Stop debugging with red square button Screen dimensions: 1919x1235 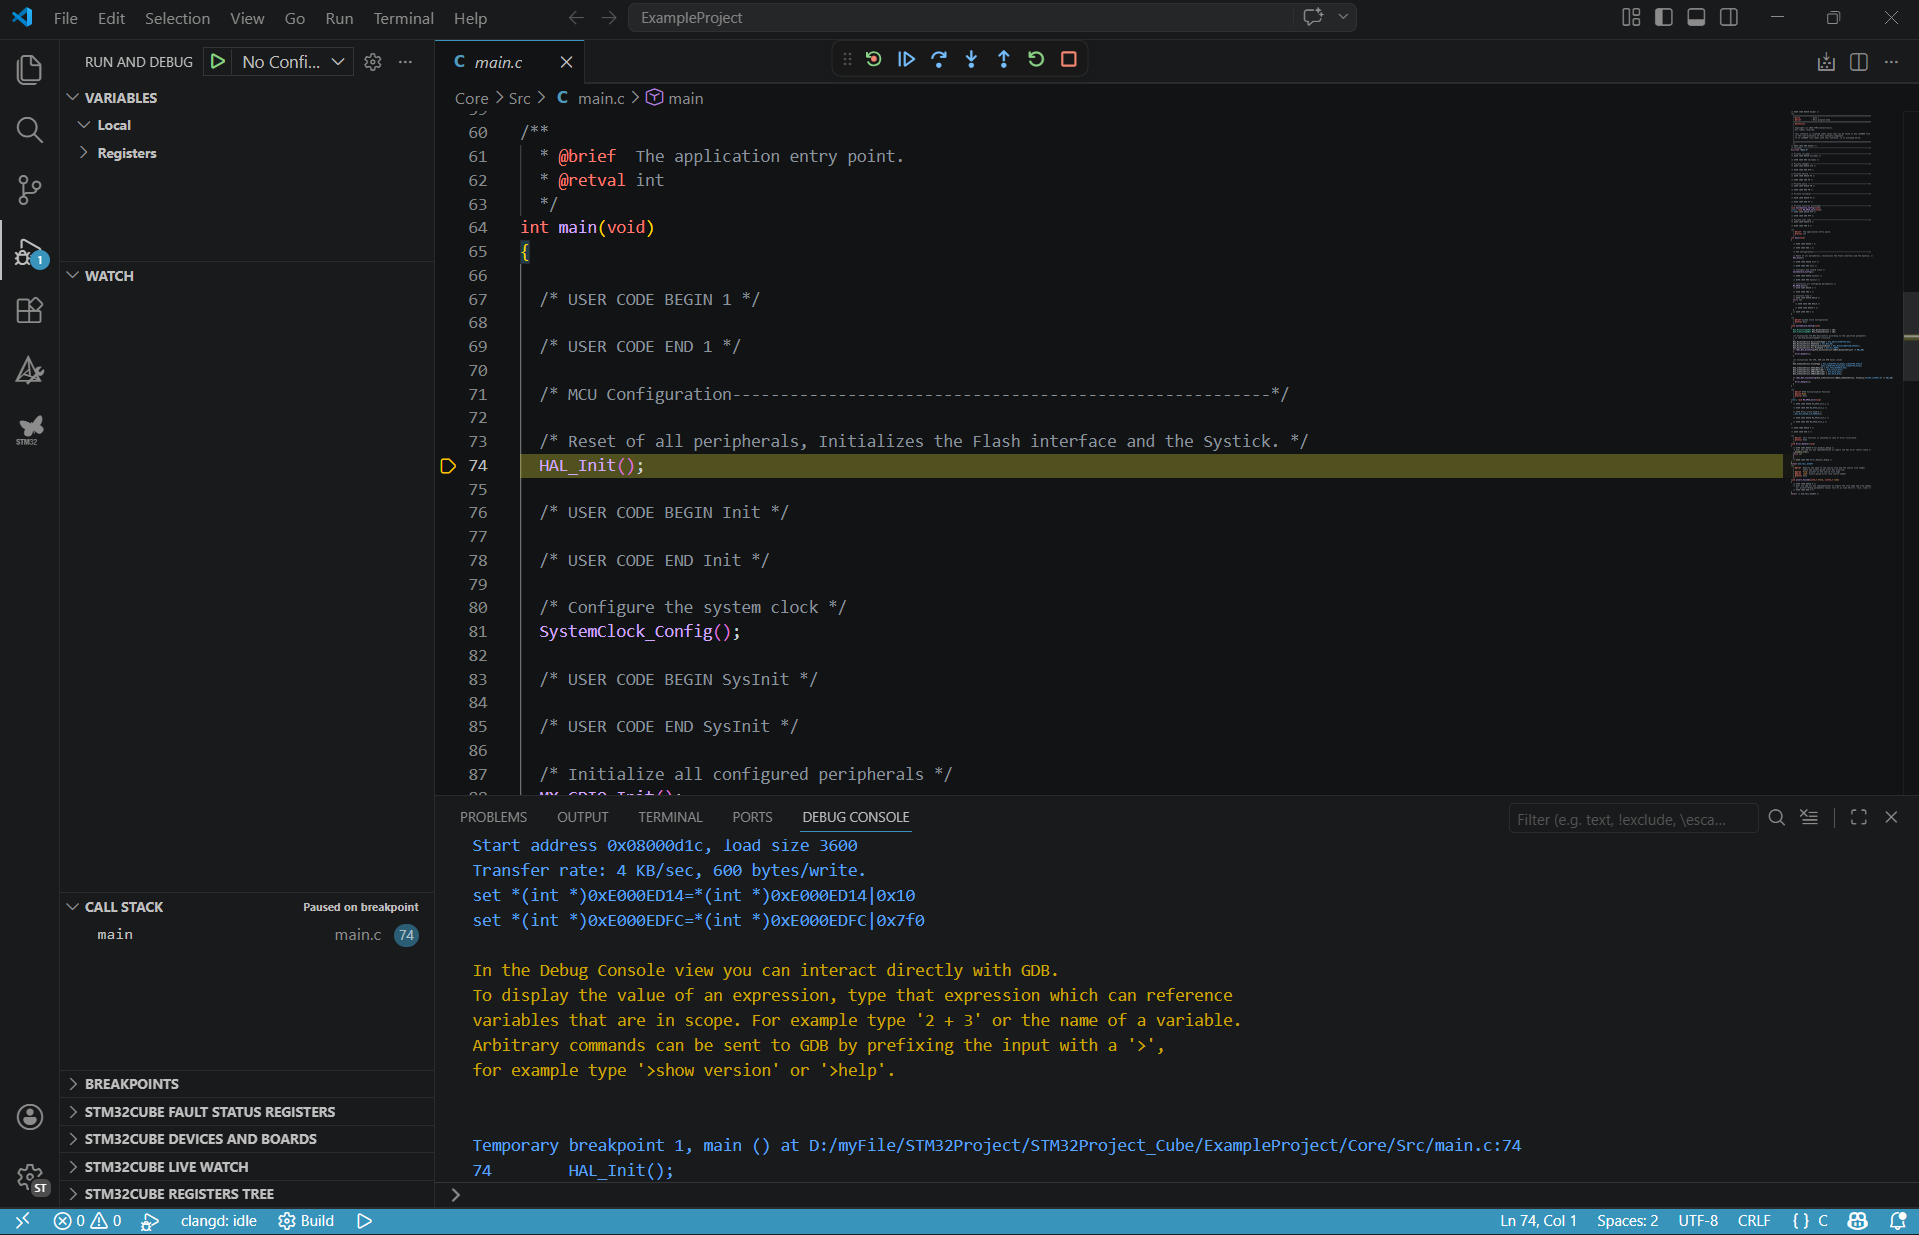1068,59
